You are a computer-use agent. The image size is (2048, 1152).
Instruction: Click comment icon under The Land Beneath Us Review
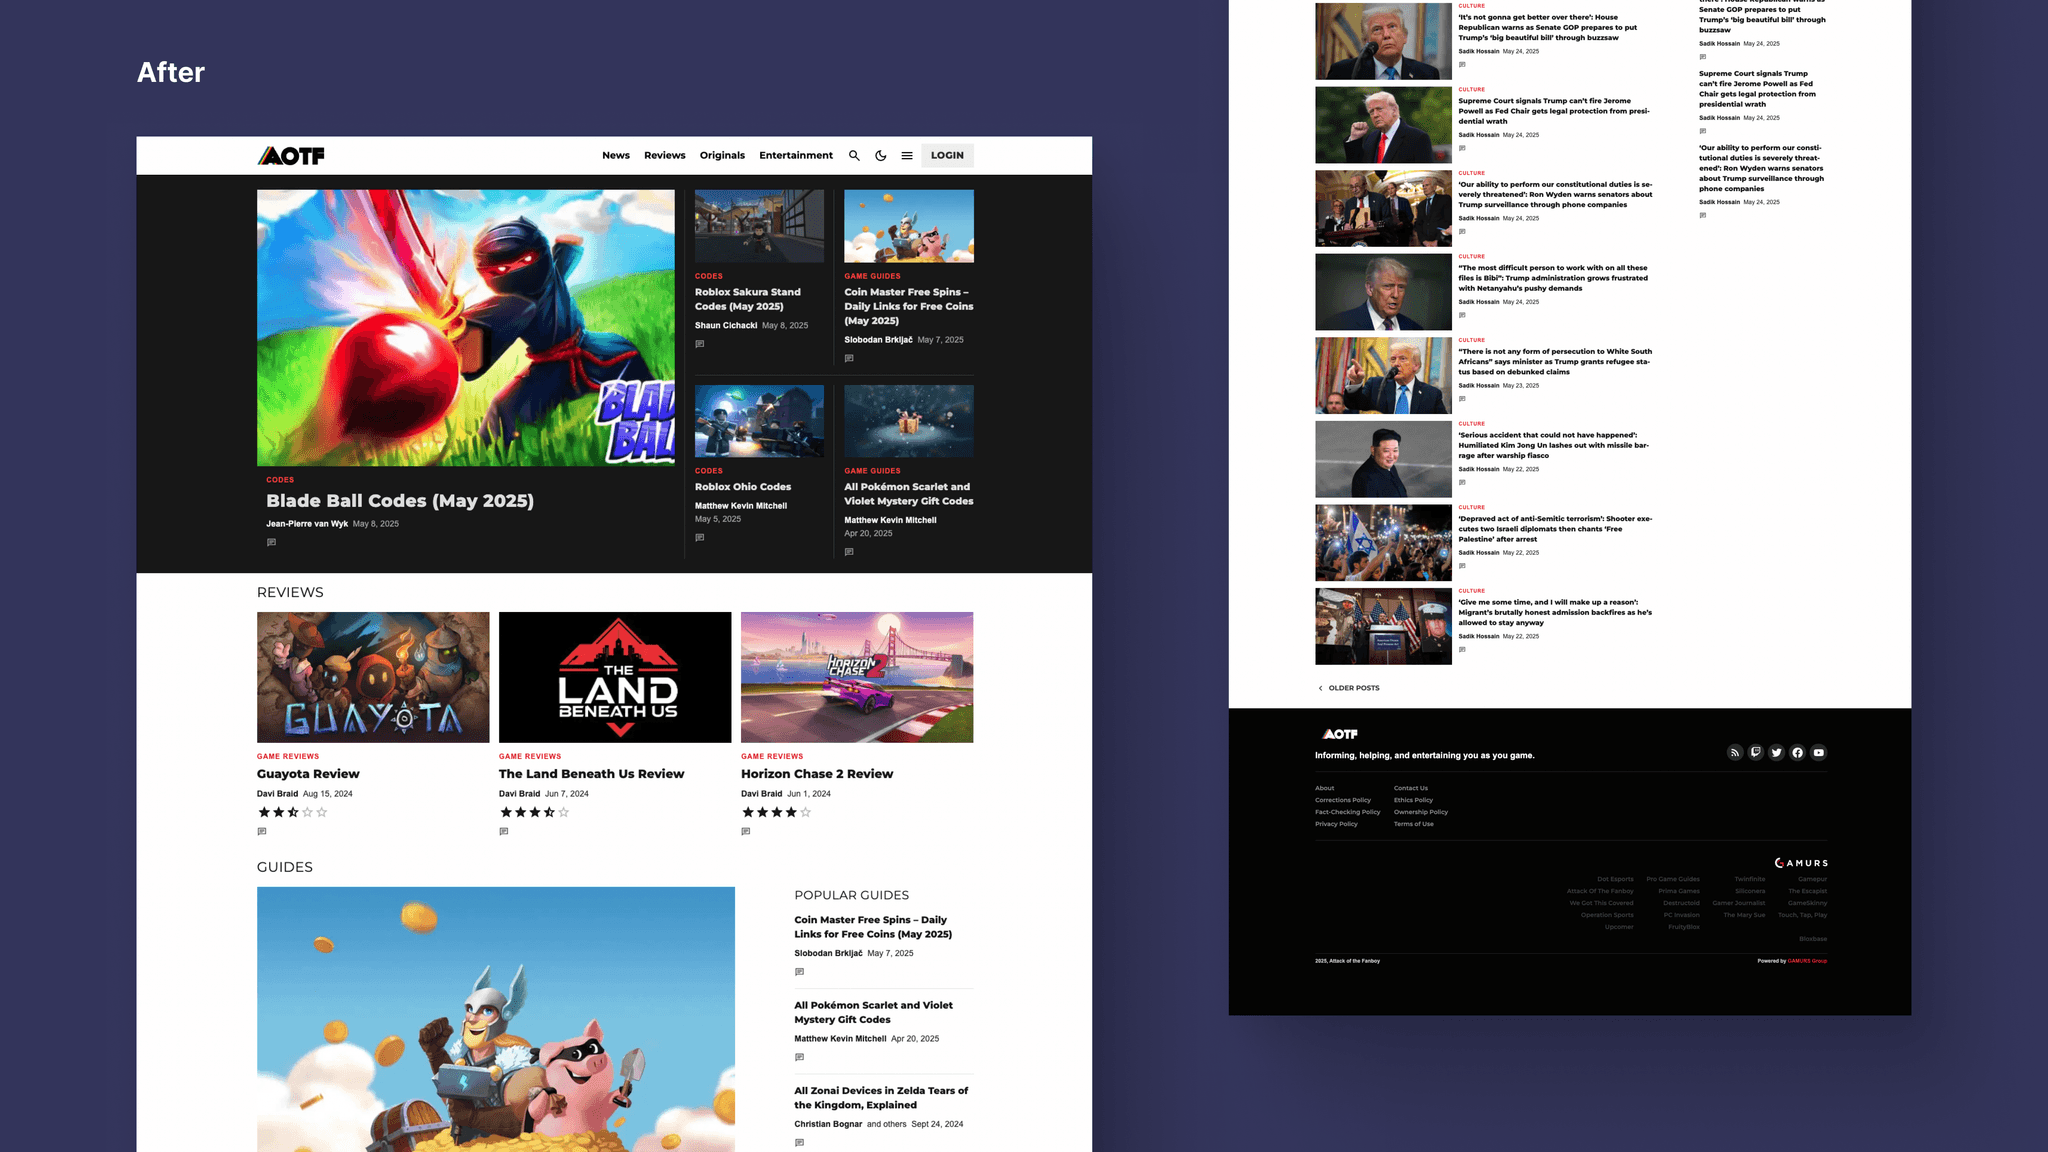pyautogui.click(x=504, y=832)
